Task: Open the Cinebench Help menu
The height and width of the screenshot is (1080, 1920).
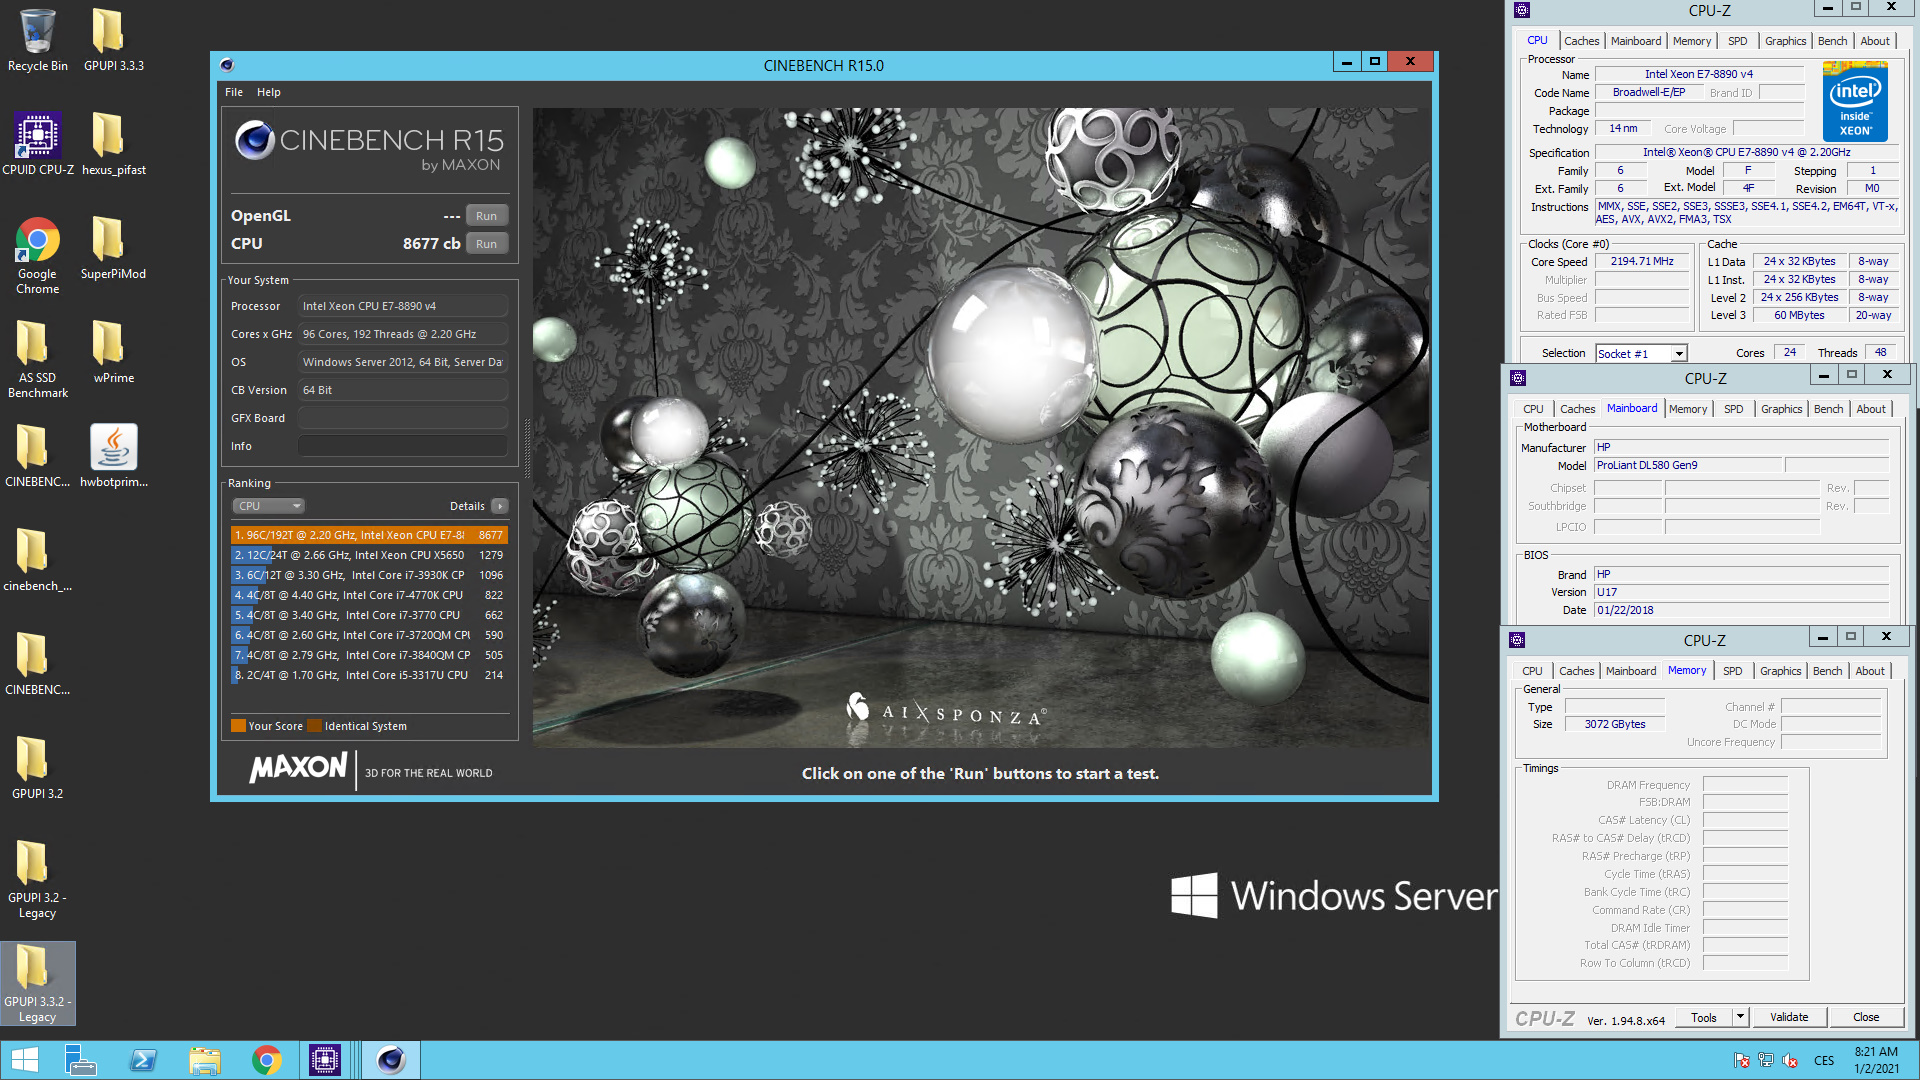Action: 269,92
